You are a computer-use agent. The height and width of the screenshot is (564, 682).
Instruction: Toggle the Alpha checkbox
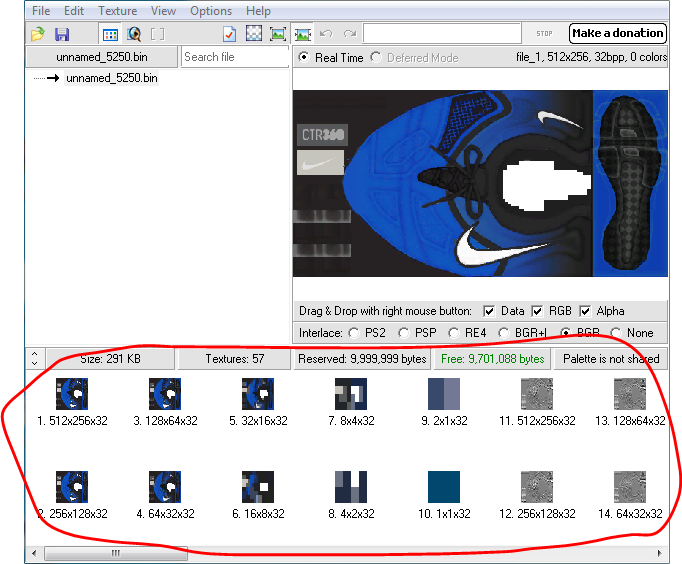click(585, 311)
